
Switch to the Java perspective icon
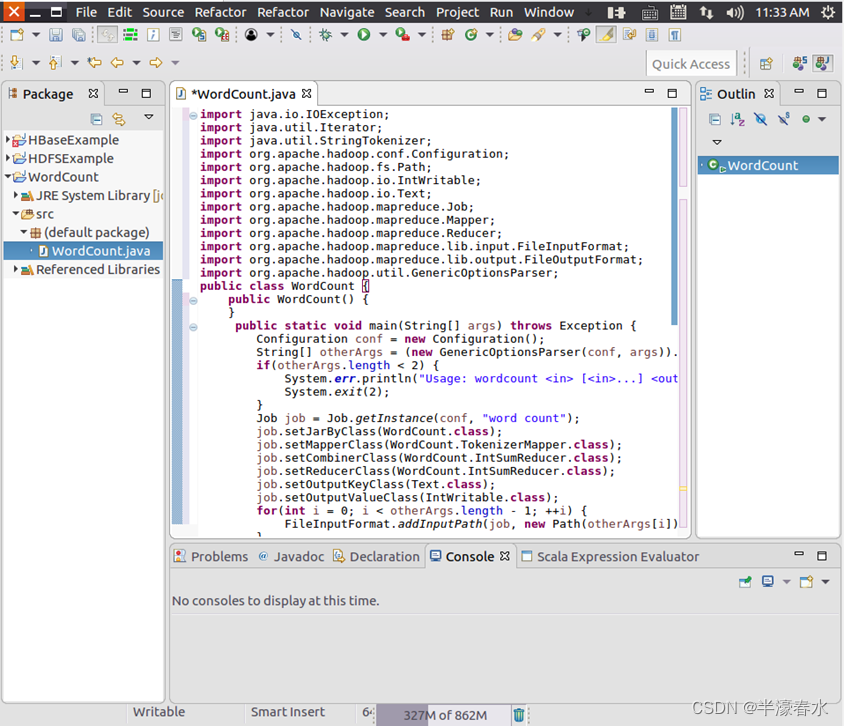coord(822,63)
